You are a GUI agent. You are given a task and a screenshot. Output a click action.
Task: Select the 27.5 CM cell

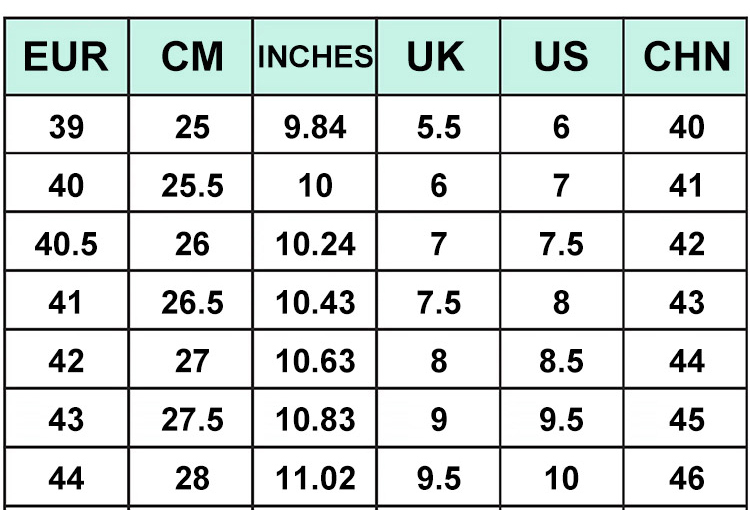(192, 419)
